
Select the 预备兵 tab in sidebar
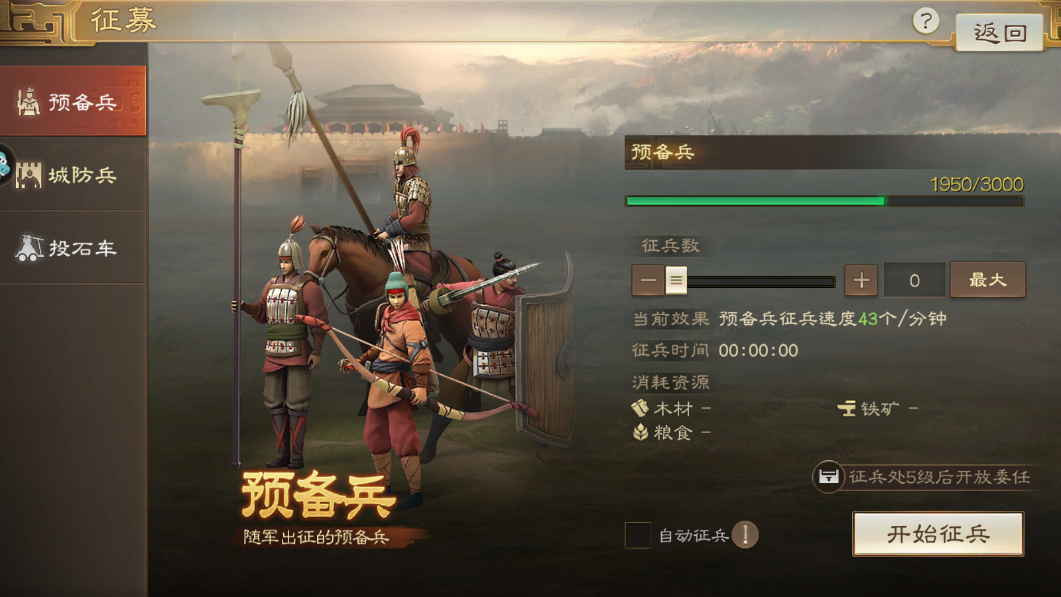pos(73,102)
